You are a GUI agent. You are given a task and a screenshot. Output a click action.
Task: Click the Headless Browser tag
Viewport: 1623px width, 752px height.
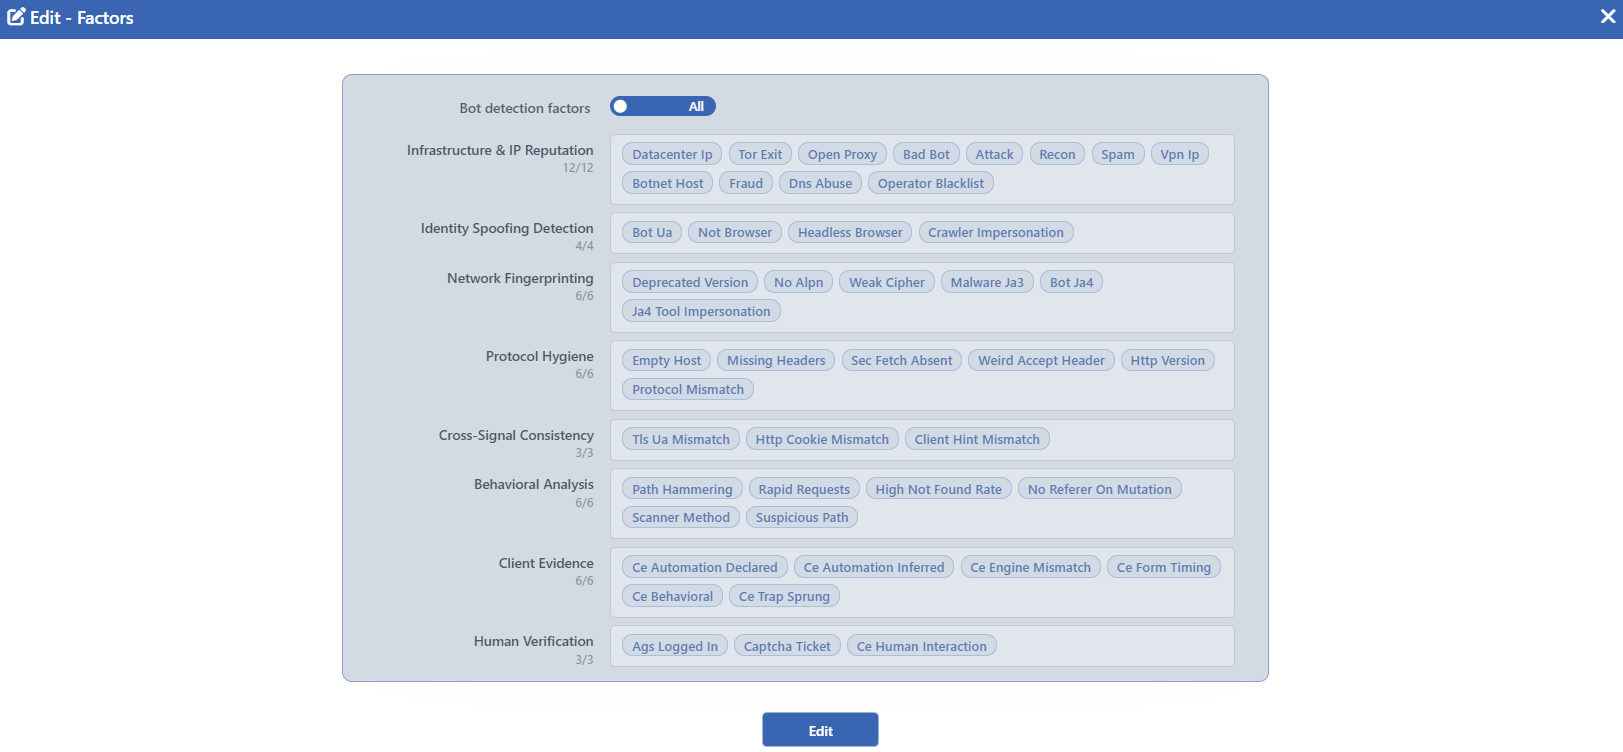(850, 232)
